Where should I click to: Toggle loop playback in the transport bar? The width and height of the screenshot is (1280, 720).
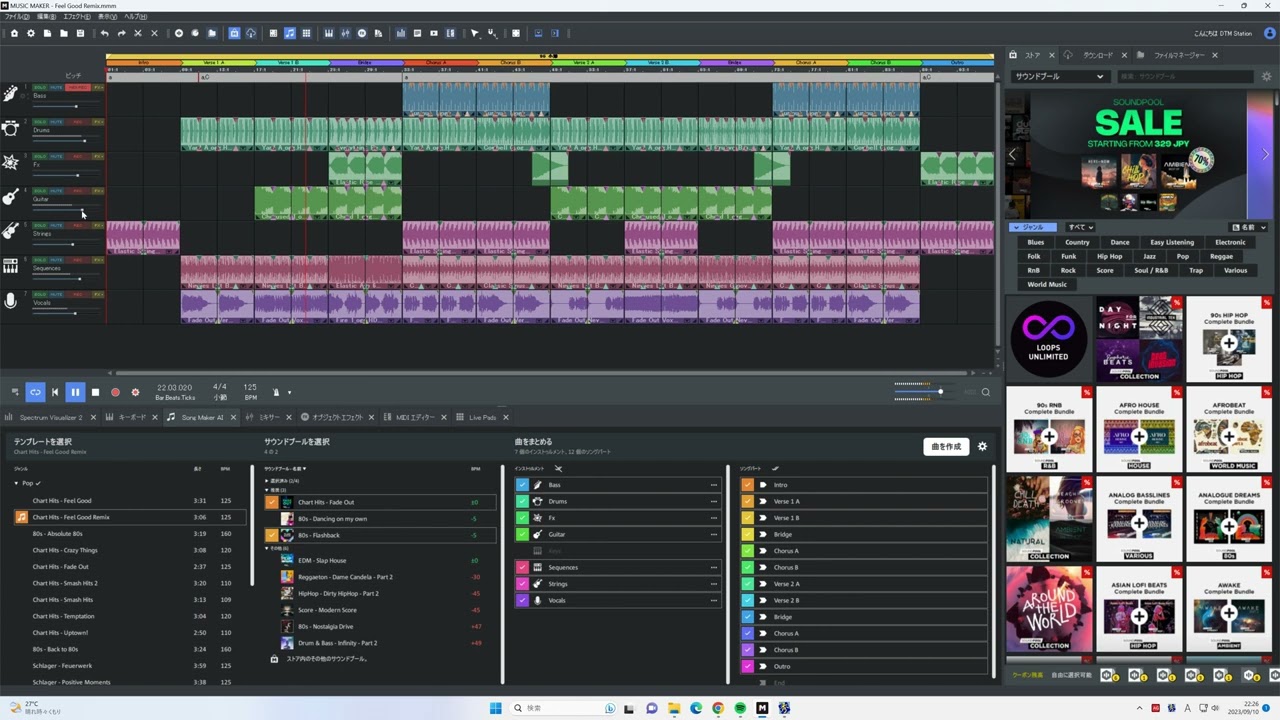(x=35, y=392)
